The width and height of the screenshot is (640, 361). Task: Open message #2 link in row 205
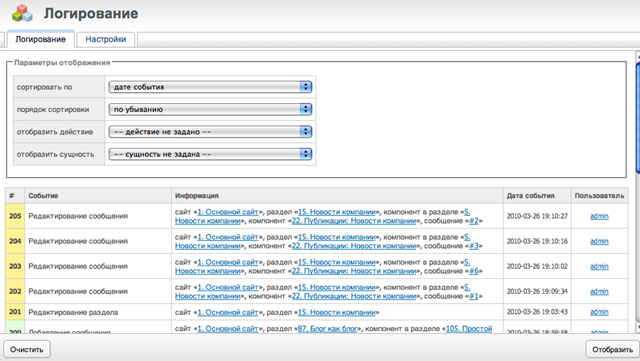[x=473, y=221]
